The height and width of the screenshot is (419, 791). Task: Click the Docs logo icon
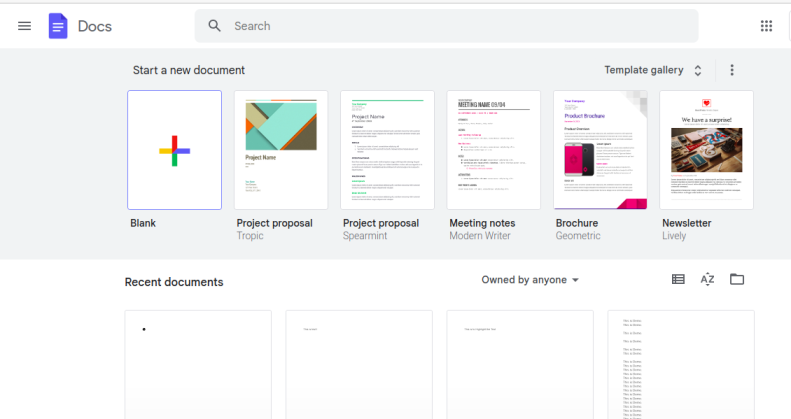pyautogui.click(x=58, y=26)
